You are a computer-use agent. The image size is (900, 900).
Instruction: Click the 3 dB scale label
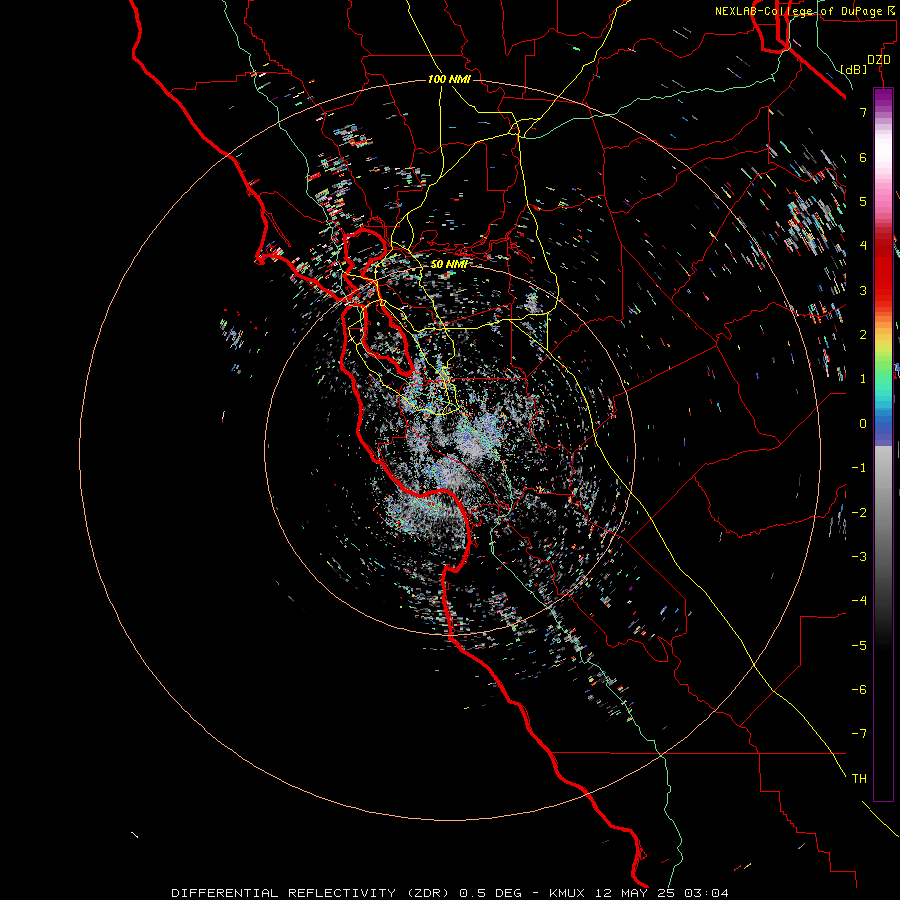863,290
